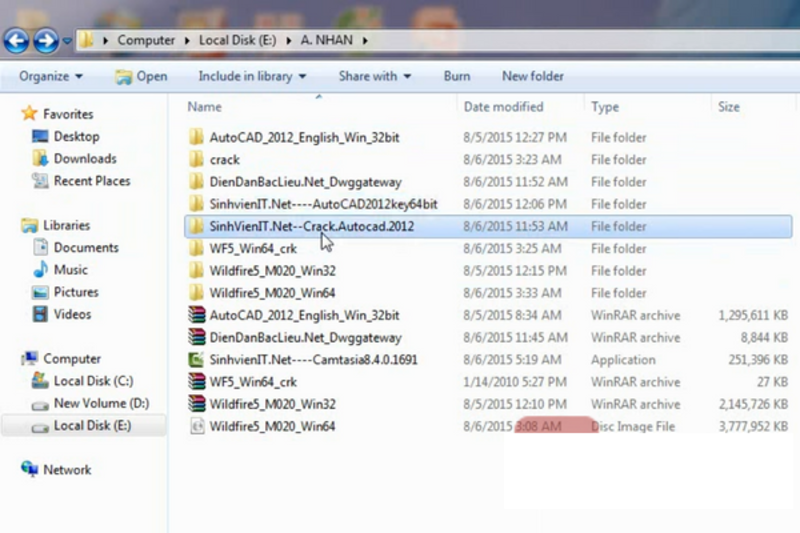This screenshot has height=533, width=800.
Task: Select Computer in the address breadcrumb
Action: 146,40
